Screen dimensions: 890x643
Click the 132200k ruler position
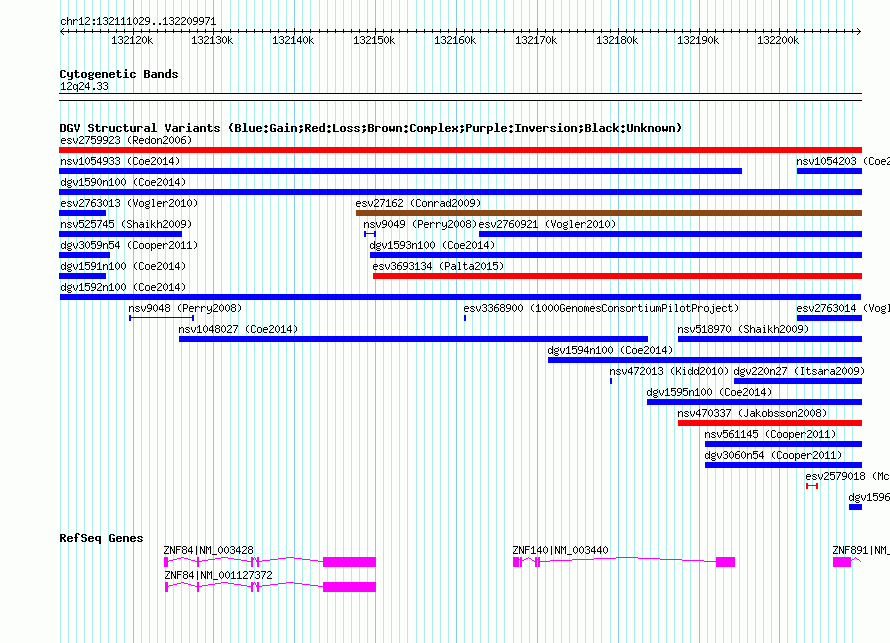point(778,40)
